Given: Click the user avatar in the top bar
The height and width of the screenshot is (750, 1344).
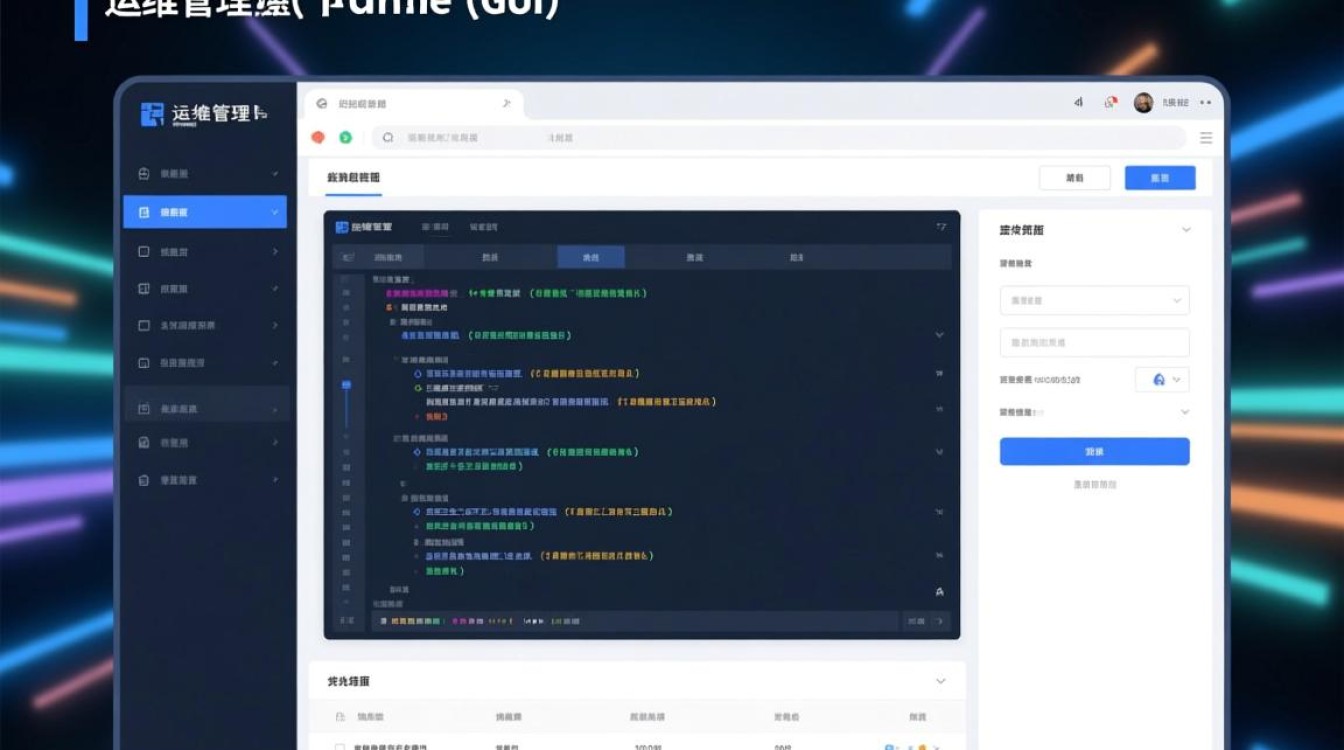Looking at the screenshot, I should (1143, 103).
